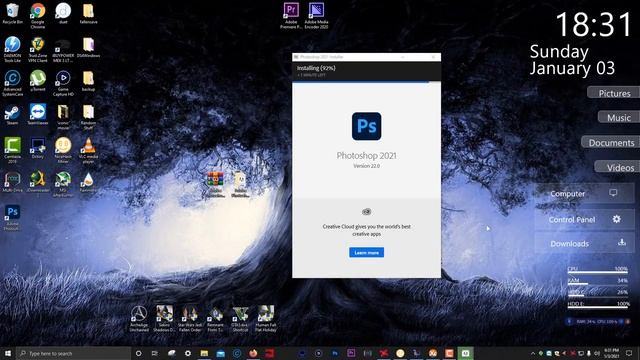Viewport: 640px width, 360px height.
Task: Open the Windows Start menu
Action: 8,353
